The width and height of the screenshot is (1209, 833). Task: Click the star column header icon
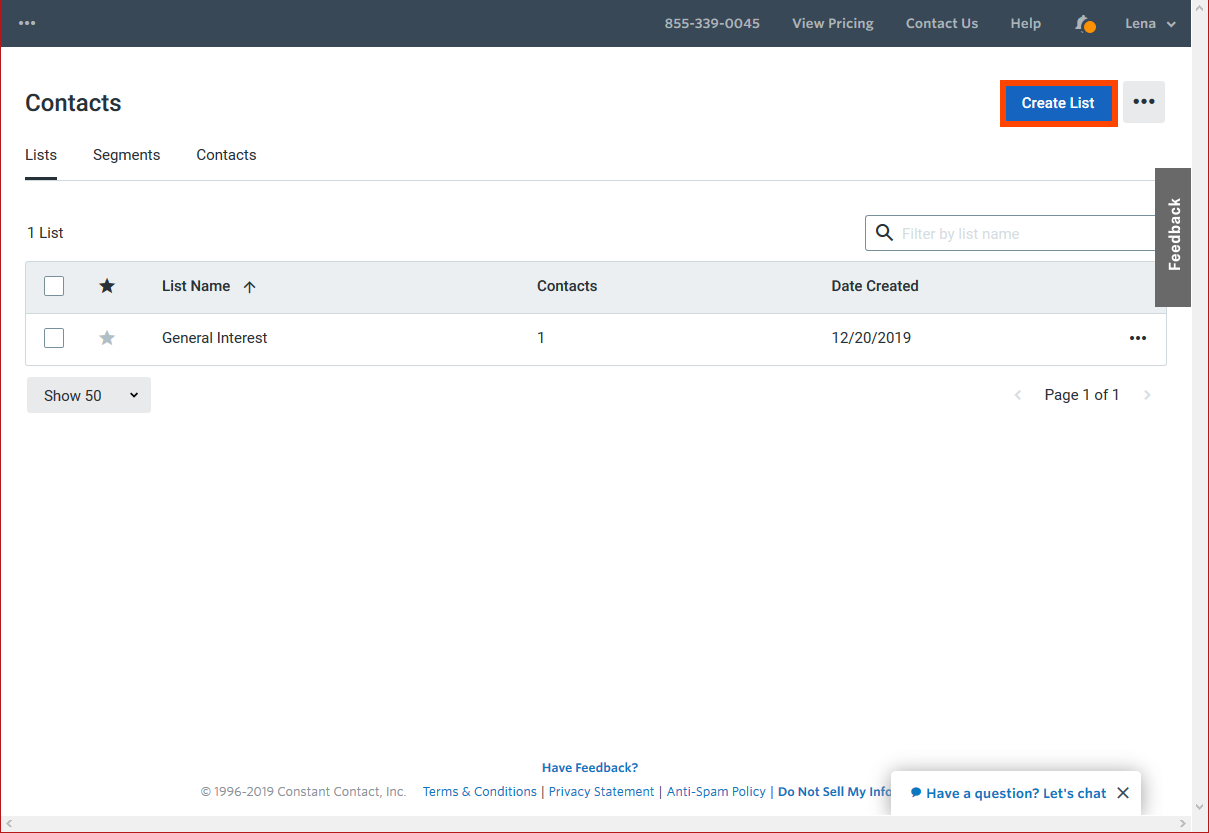click(x=107, y=286)
